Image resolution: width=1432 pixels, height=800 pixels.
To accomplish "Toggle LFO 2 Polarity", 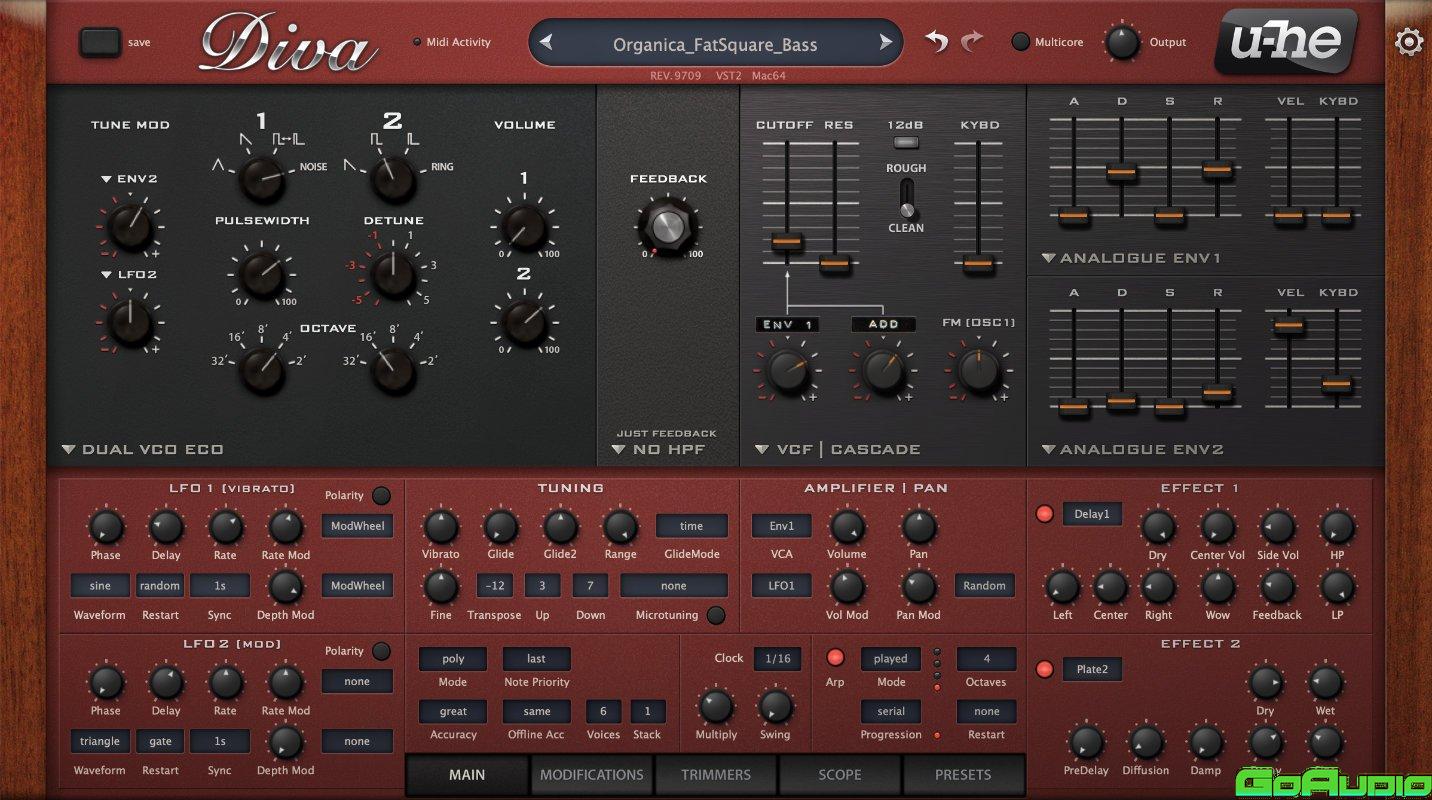I will pos(381,651).
